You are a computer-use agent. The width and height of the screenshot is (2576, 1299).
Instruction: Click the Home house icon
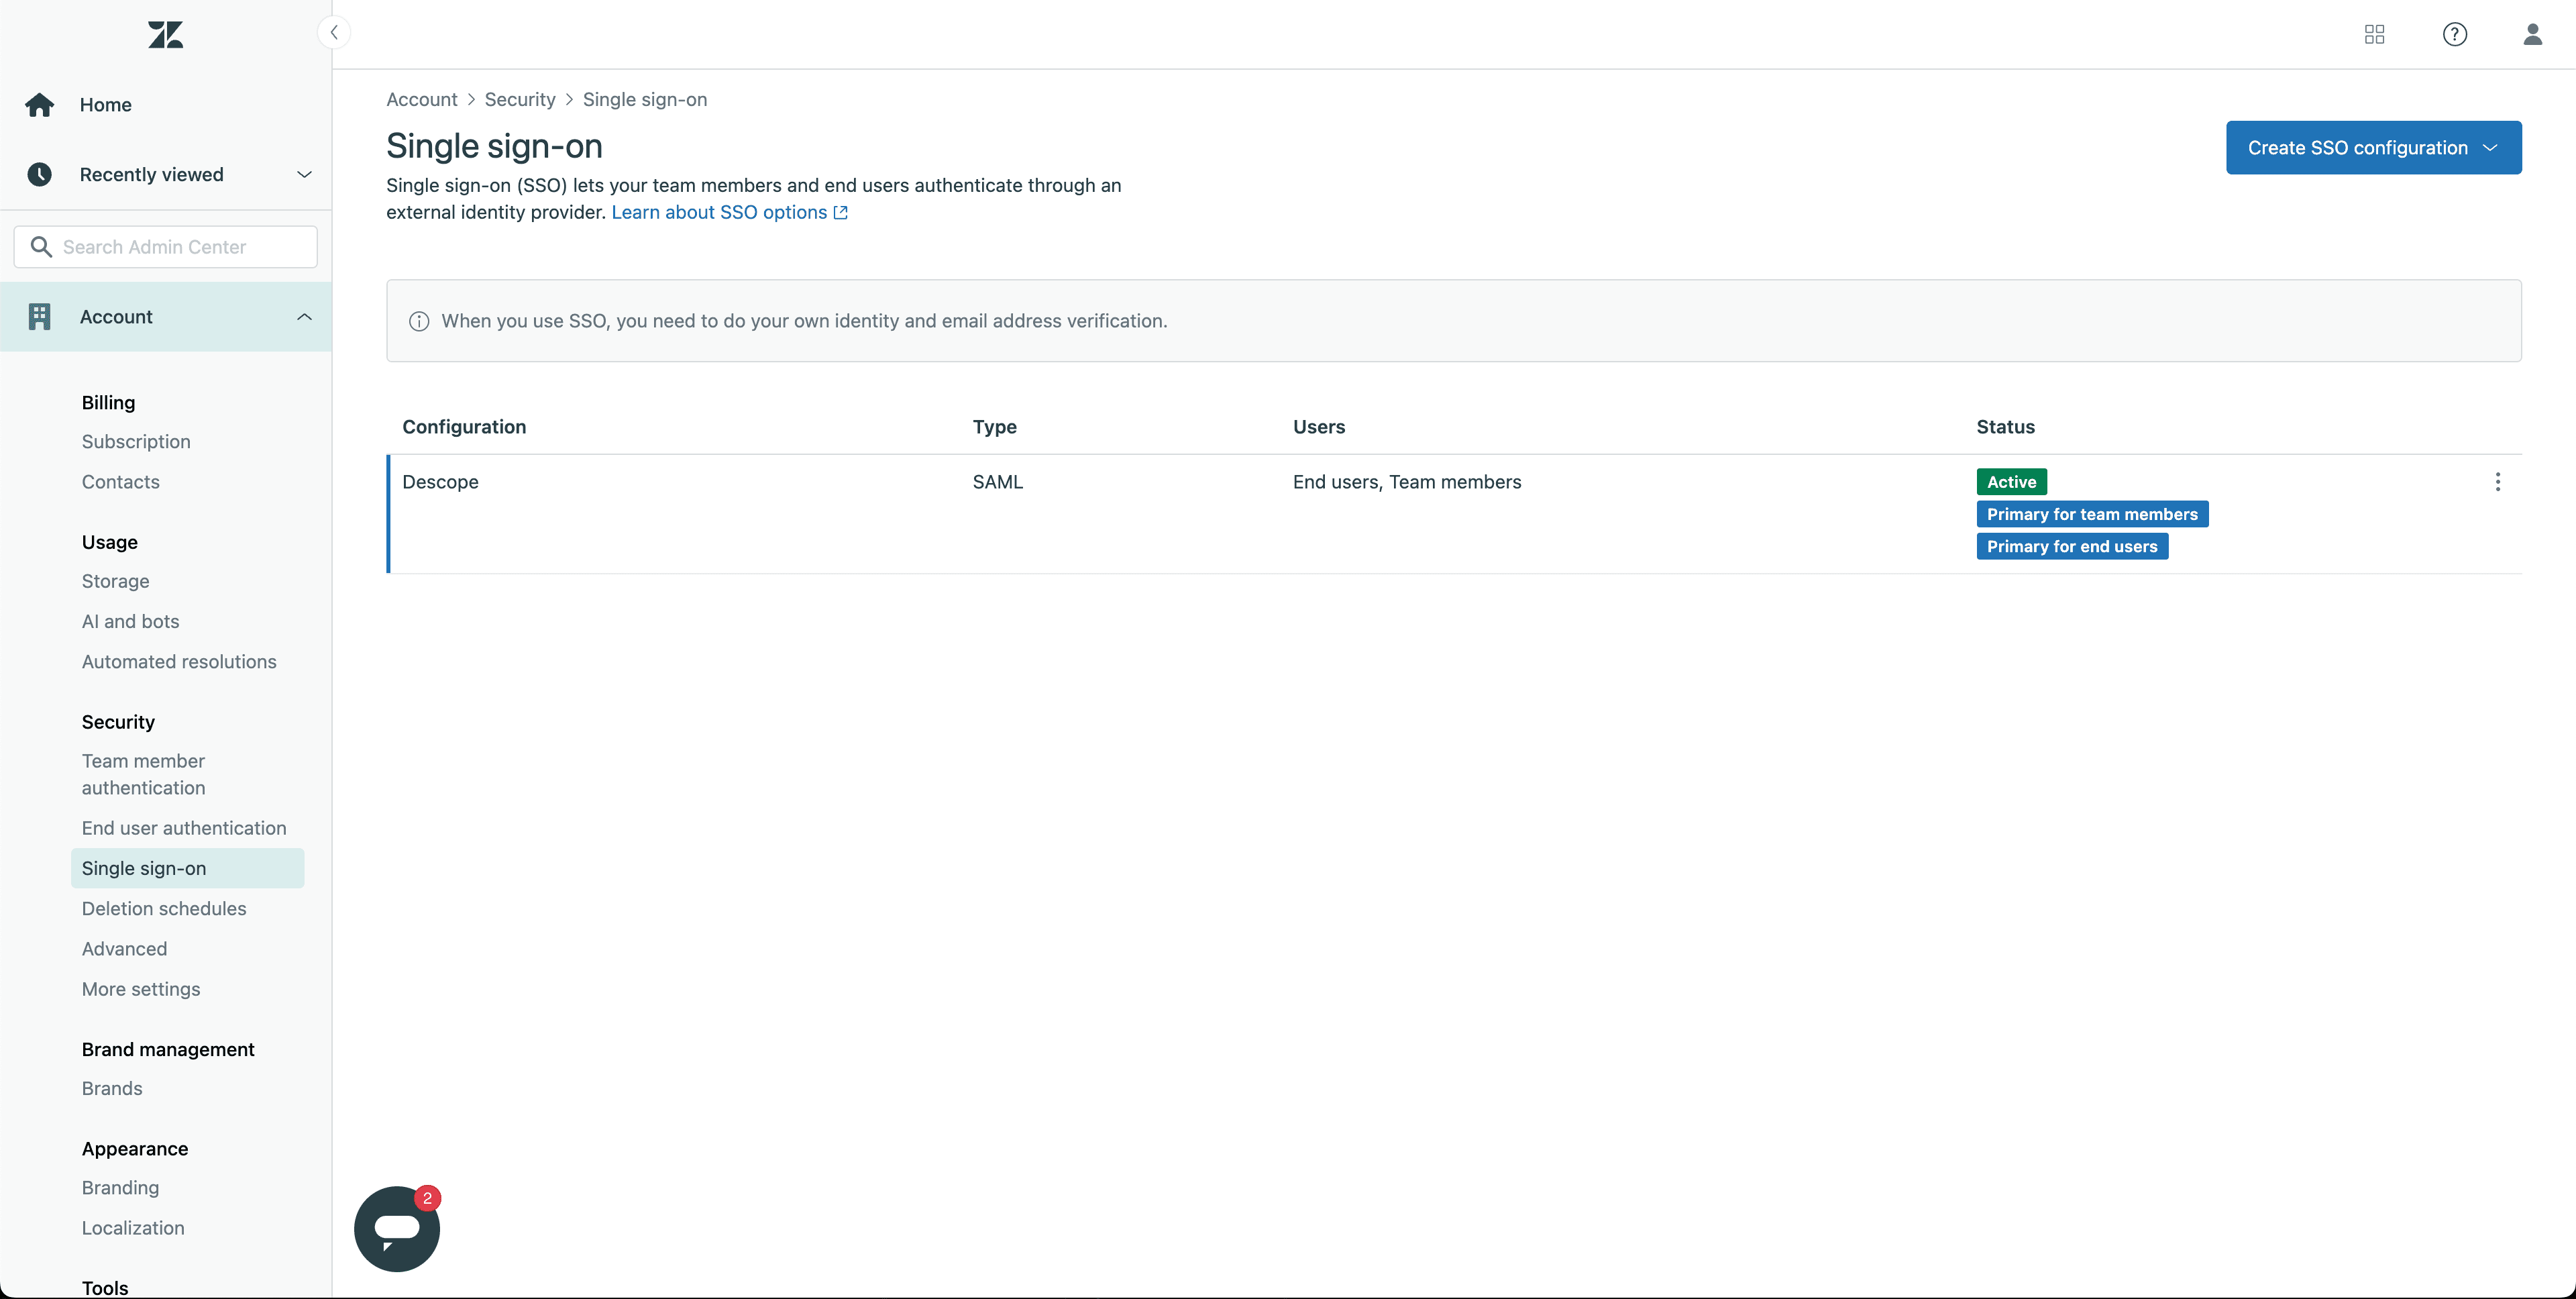point(40,105)
